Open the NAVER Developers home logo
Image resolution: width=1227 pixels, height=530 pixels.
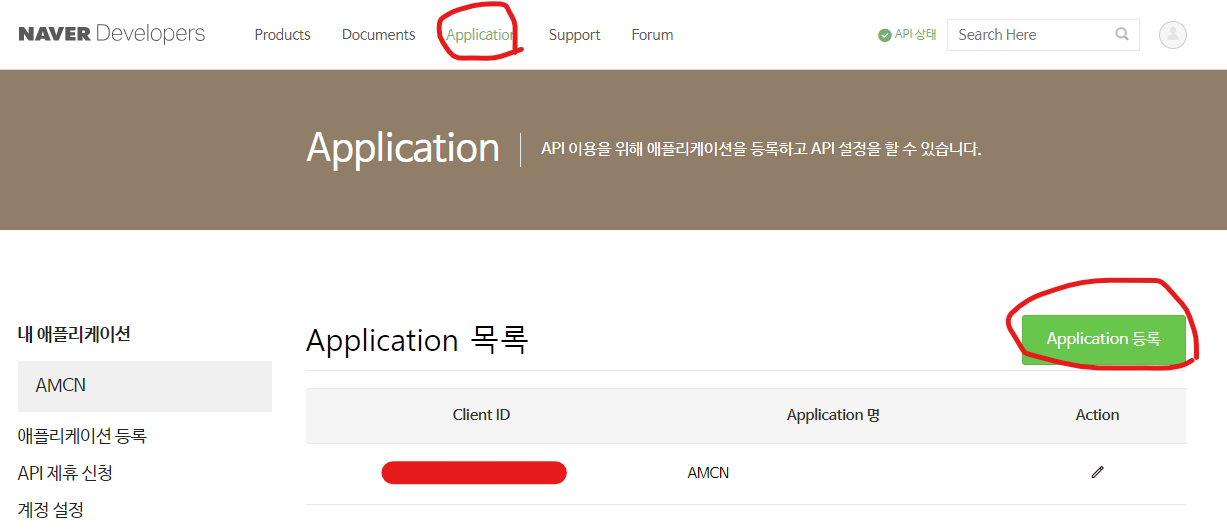(112, 34)
